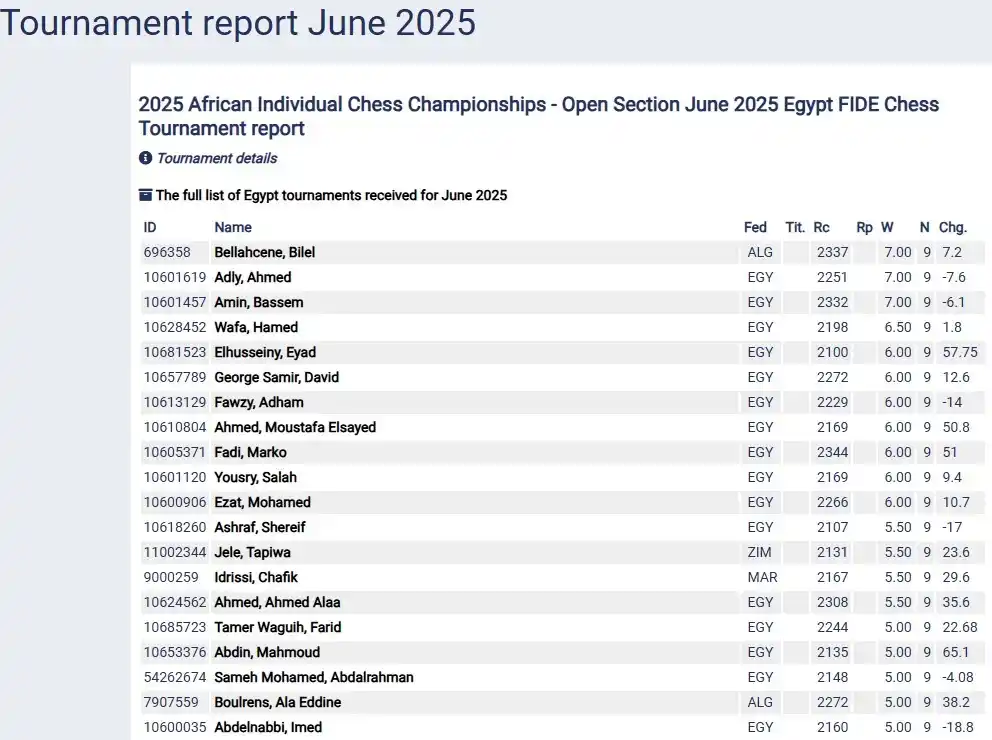Select ZIM federation in Jele, Tapiwa row
This screenshot has height=740, width=992.
(x=759, y=552)
